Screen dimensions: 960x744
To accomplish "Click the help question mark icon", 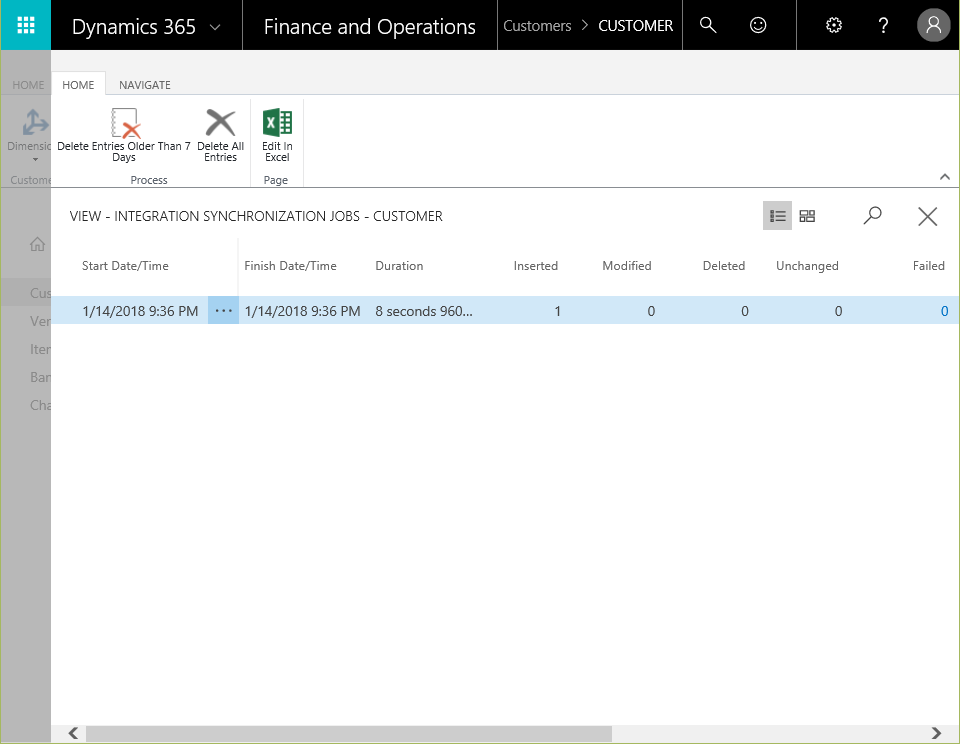I will coord(883,26).
